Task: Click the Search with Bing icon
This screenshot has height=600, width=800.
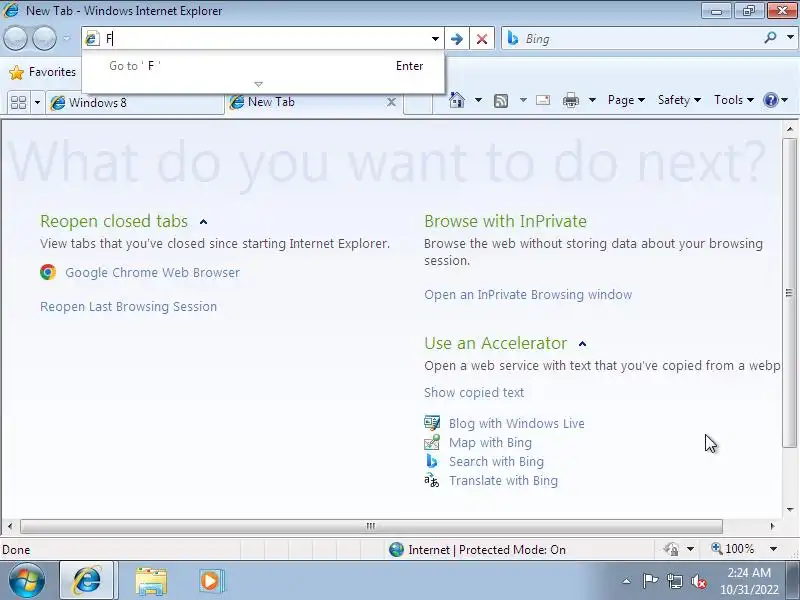Action: (432, 461)
